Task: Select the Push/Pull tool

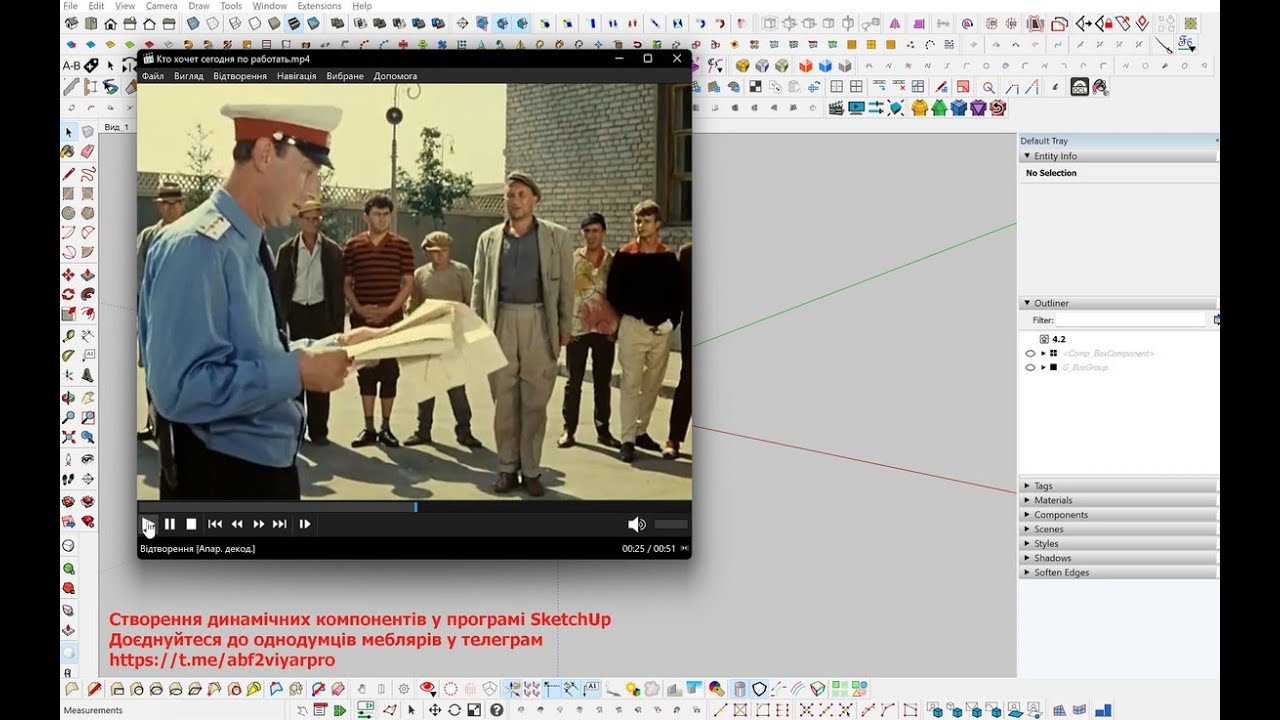Action: click(87, 275)
